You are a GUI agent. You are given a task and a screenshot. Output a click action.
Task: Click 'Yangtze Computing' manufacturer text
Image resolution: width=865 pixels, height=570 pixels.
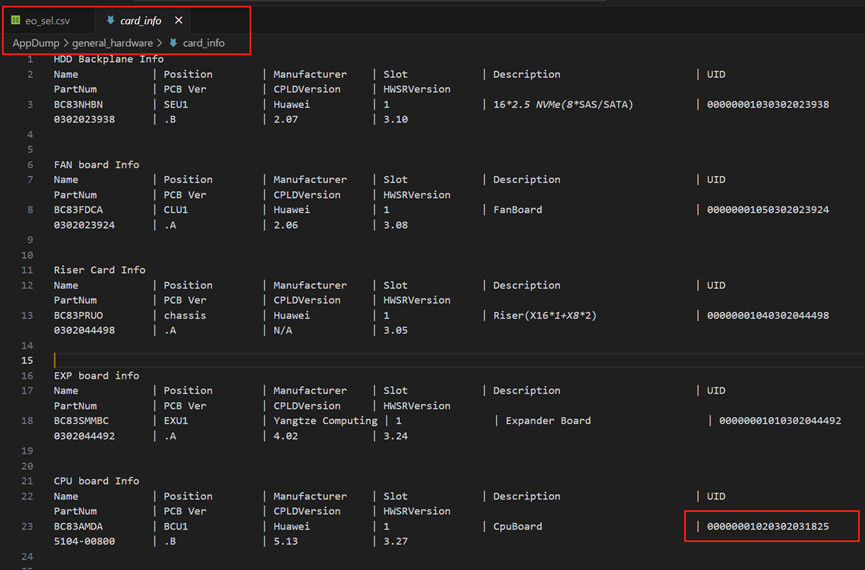click(325, 421)
